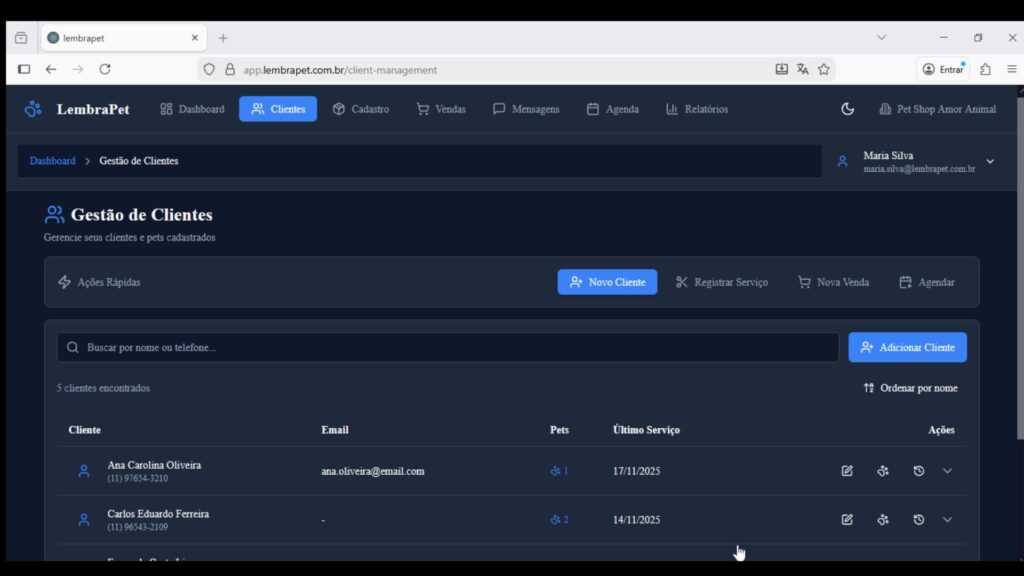This screenshot has width=1024, height=576.
Task: Click the Dashboard breadcrumb link
Action: point(52,161)
